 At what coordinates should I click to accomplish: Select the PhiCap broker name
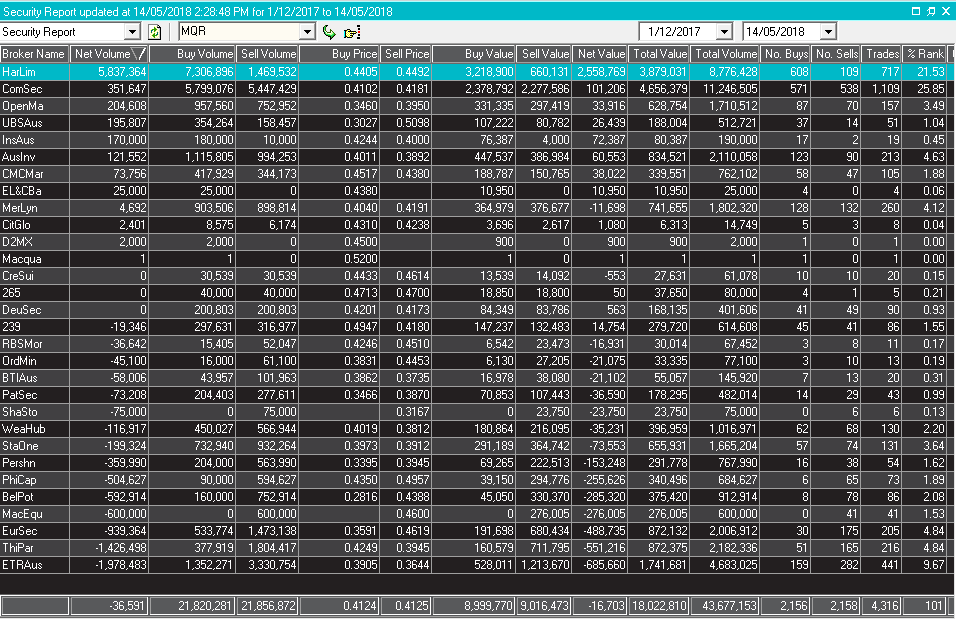[20, 481]
